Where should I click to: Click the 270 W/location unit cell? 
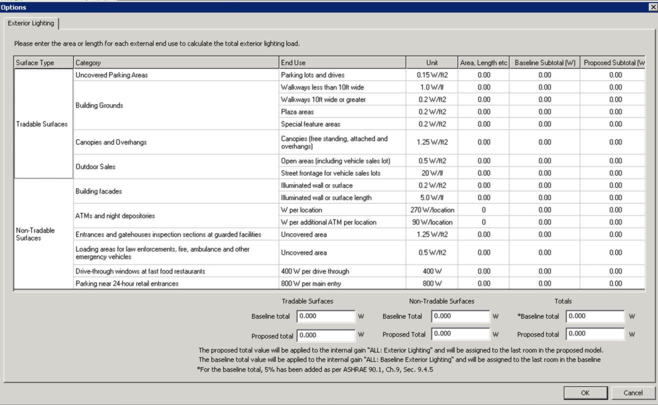(x=432, y=210)
